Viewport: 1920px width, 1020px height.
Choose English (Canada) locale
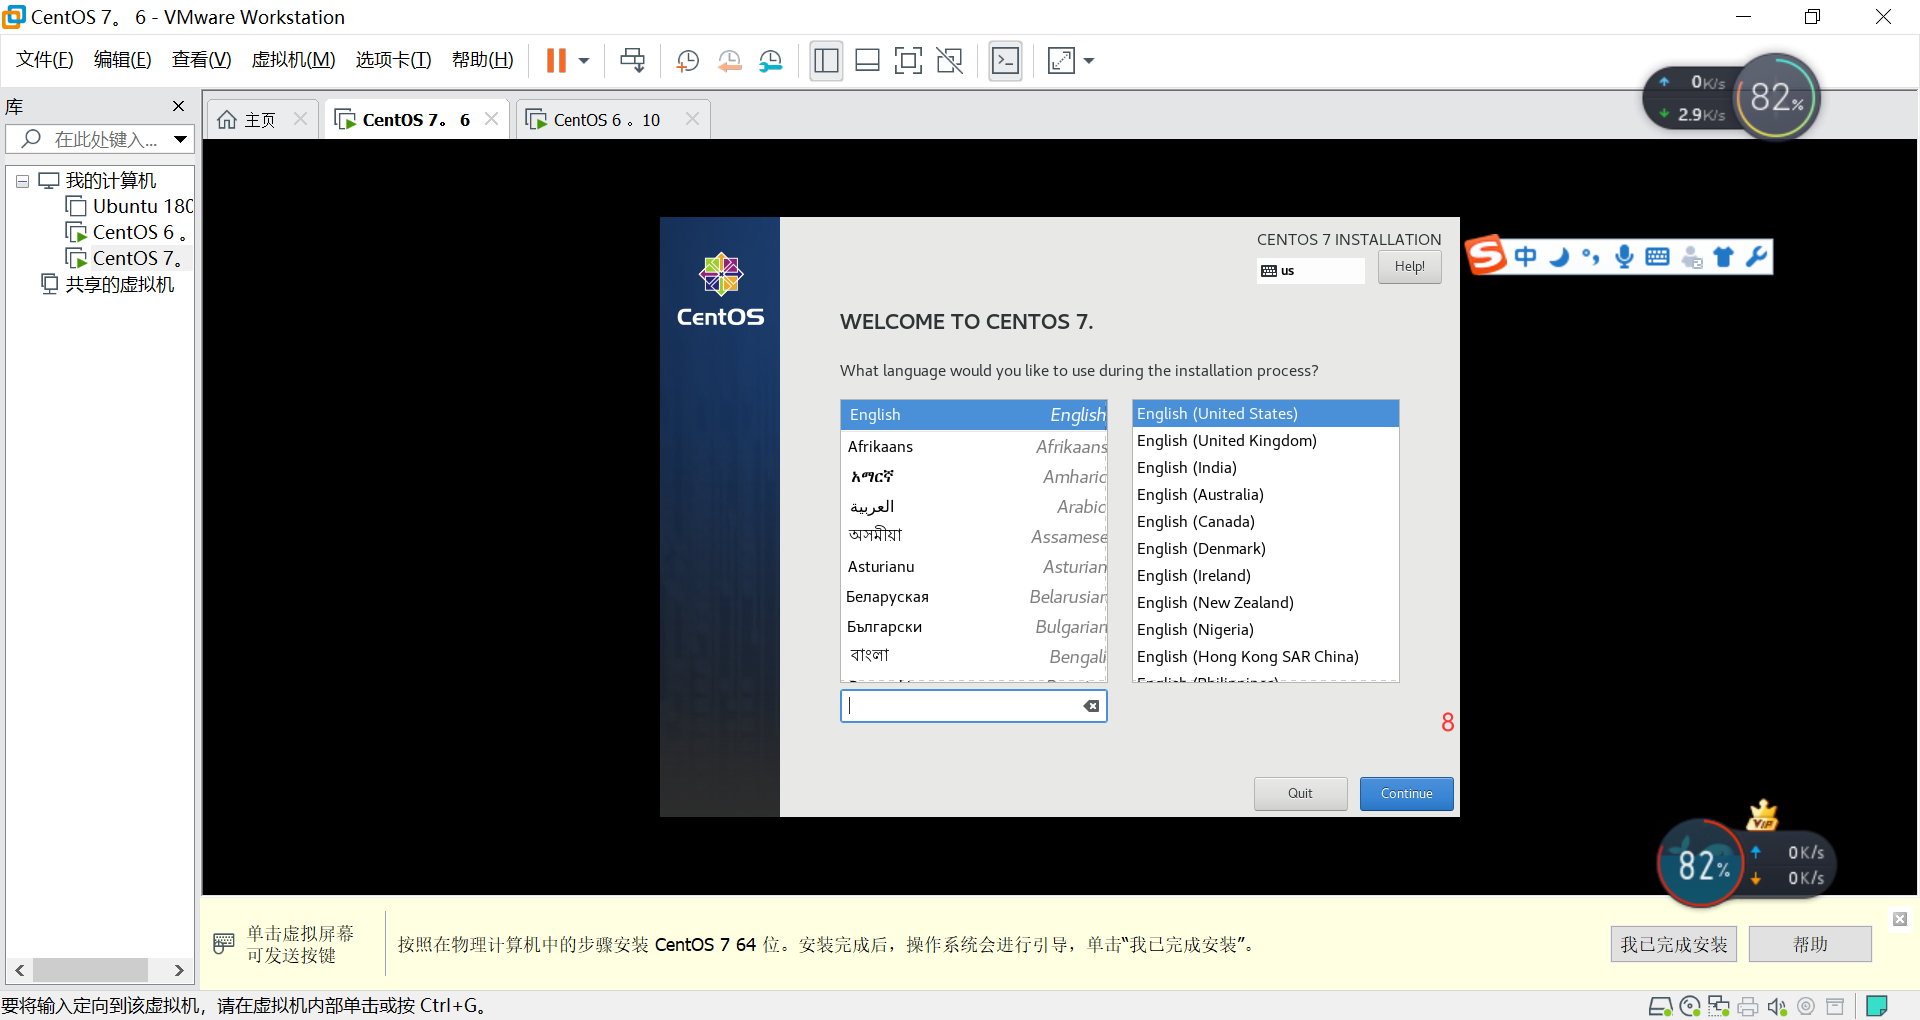[x=1265, y=521]
